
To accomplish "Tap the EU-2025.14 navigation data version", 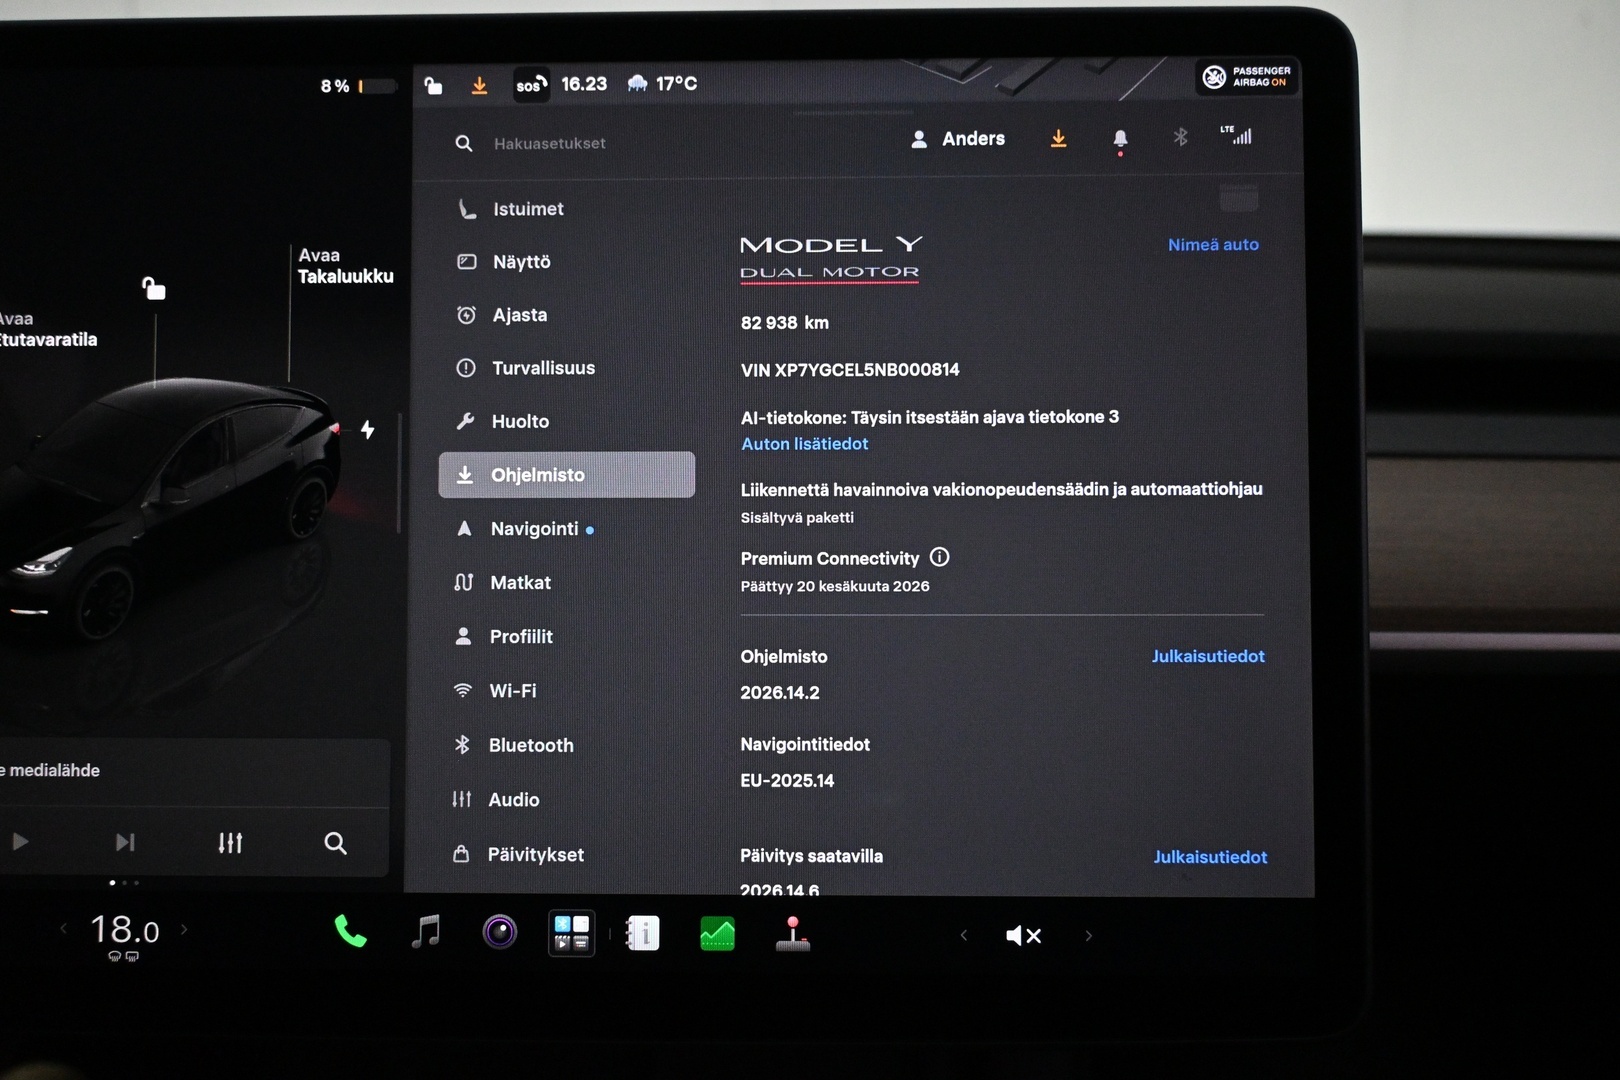I will coord(787,781).
